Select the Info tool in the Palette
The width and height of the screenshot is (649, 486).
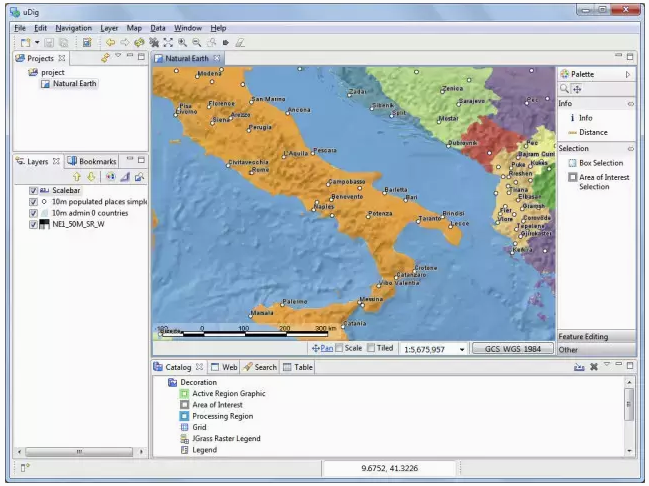coord(585,118)
